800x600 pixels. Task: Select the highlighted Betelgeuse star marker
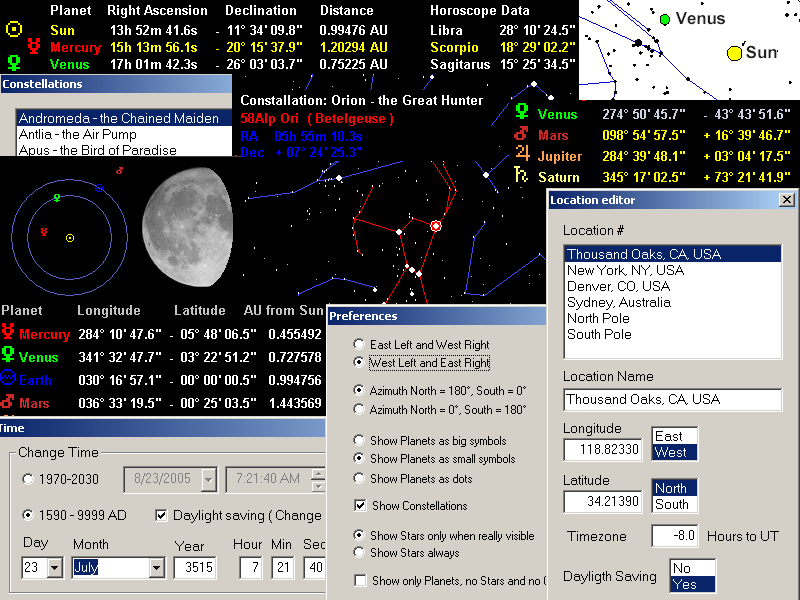pyautogui.click(x=436, y=226)
